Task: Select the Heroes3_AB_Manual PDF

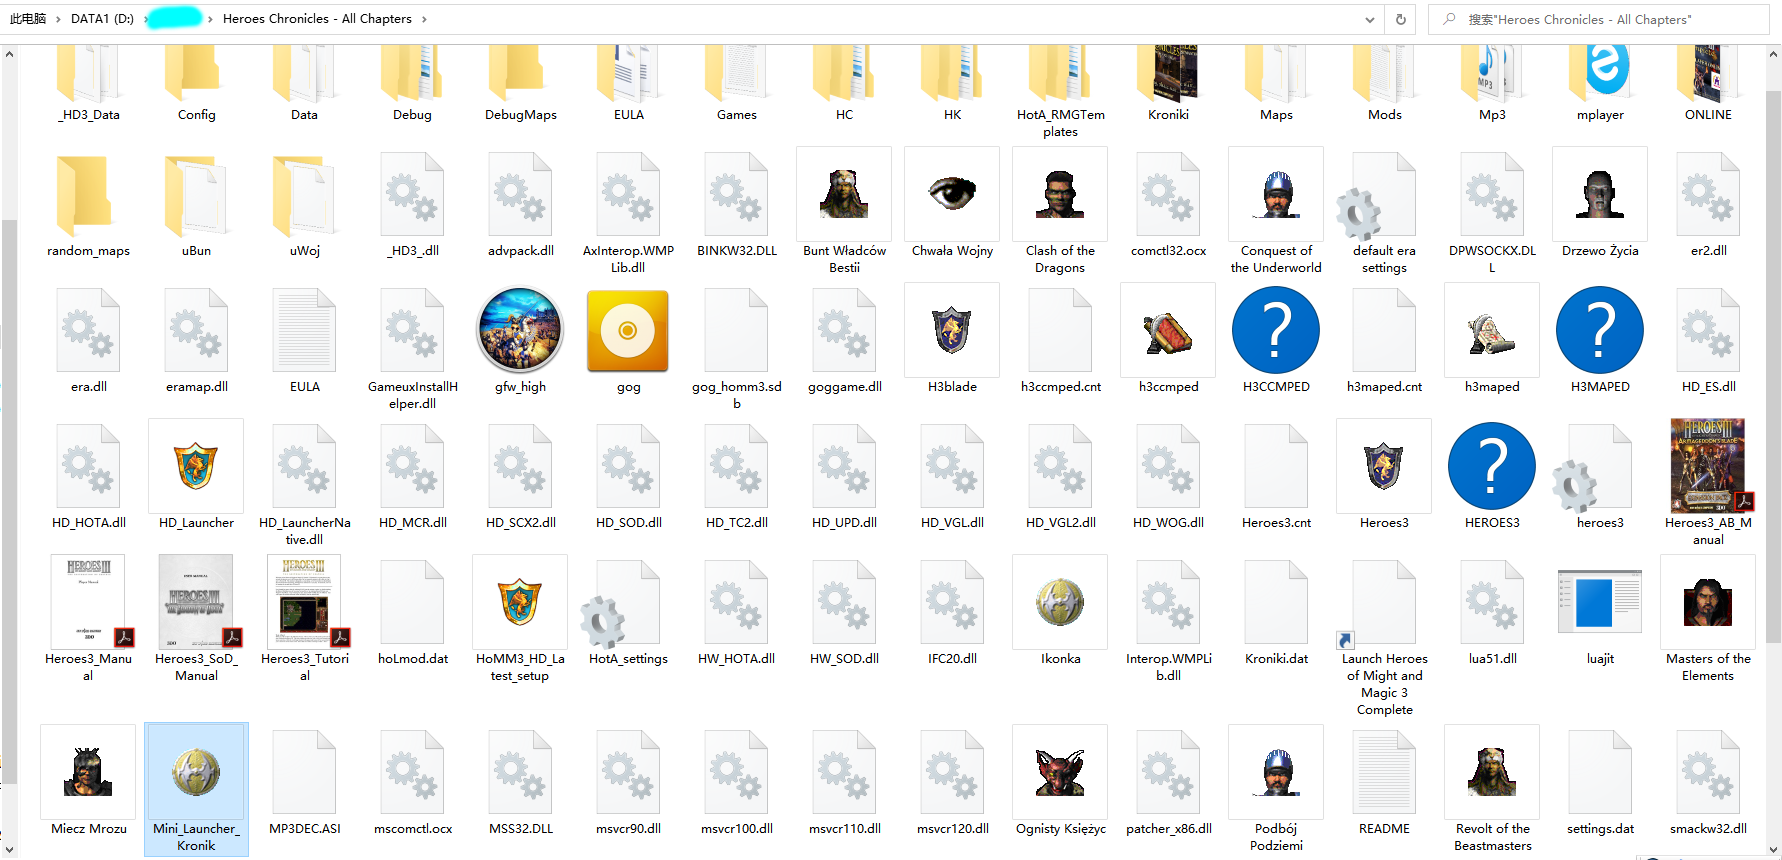Action: point(1708,466)
